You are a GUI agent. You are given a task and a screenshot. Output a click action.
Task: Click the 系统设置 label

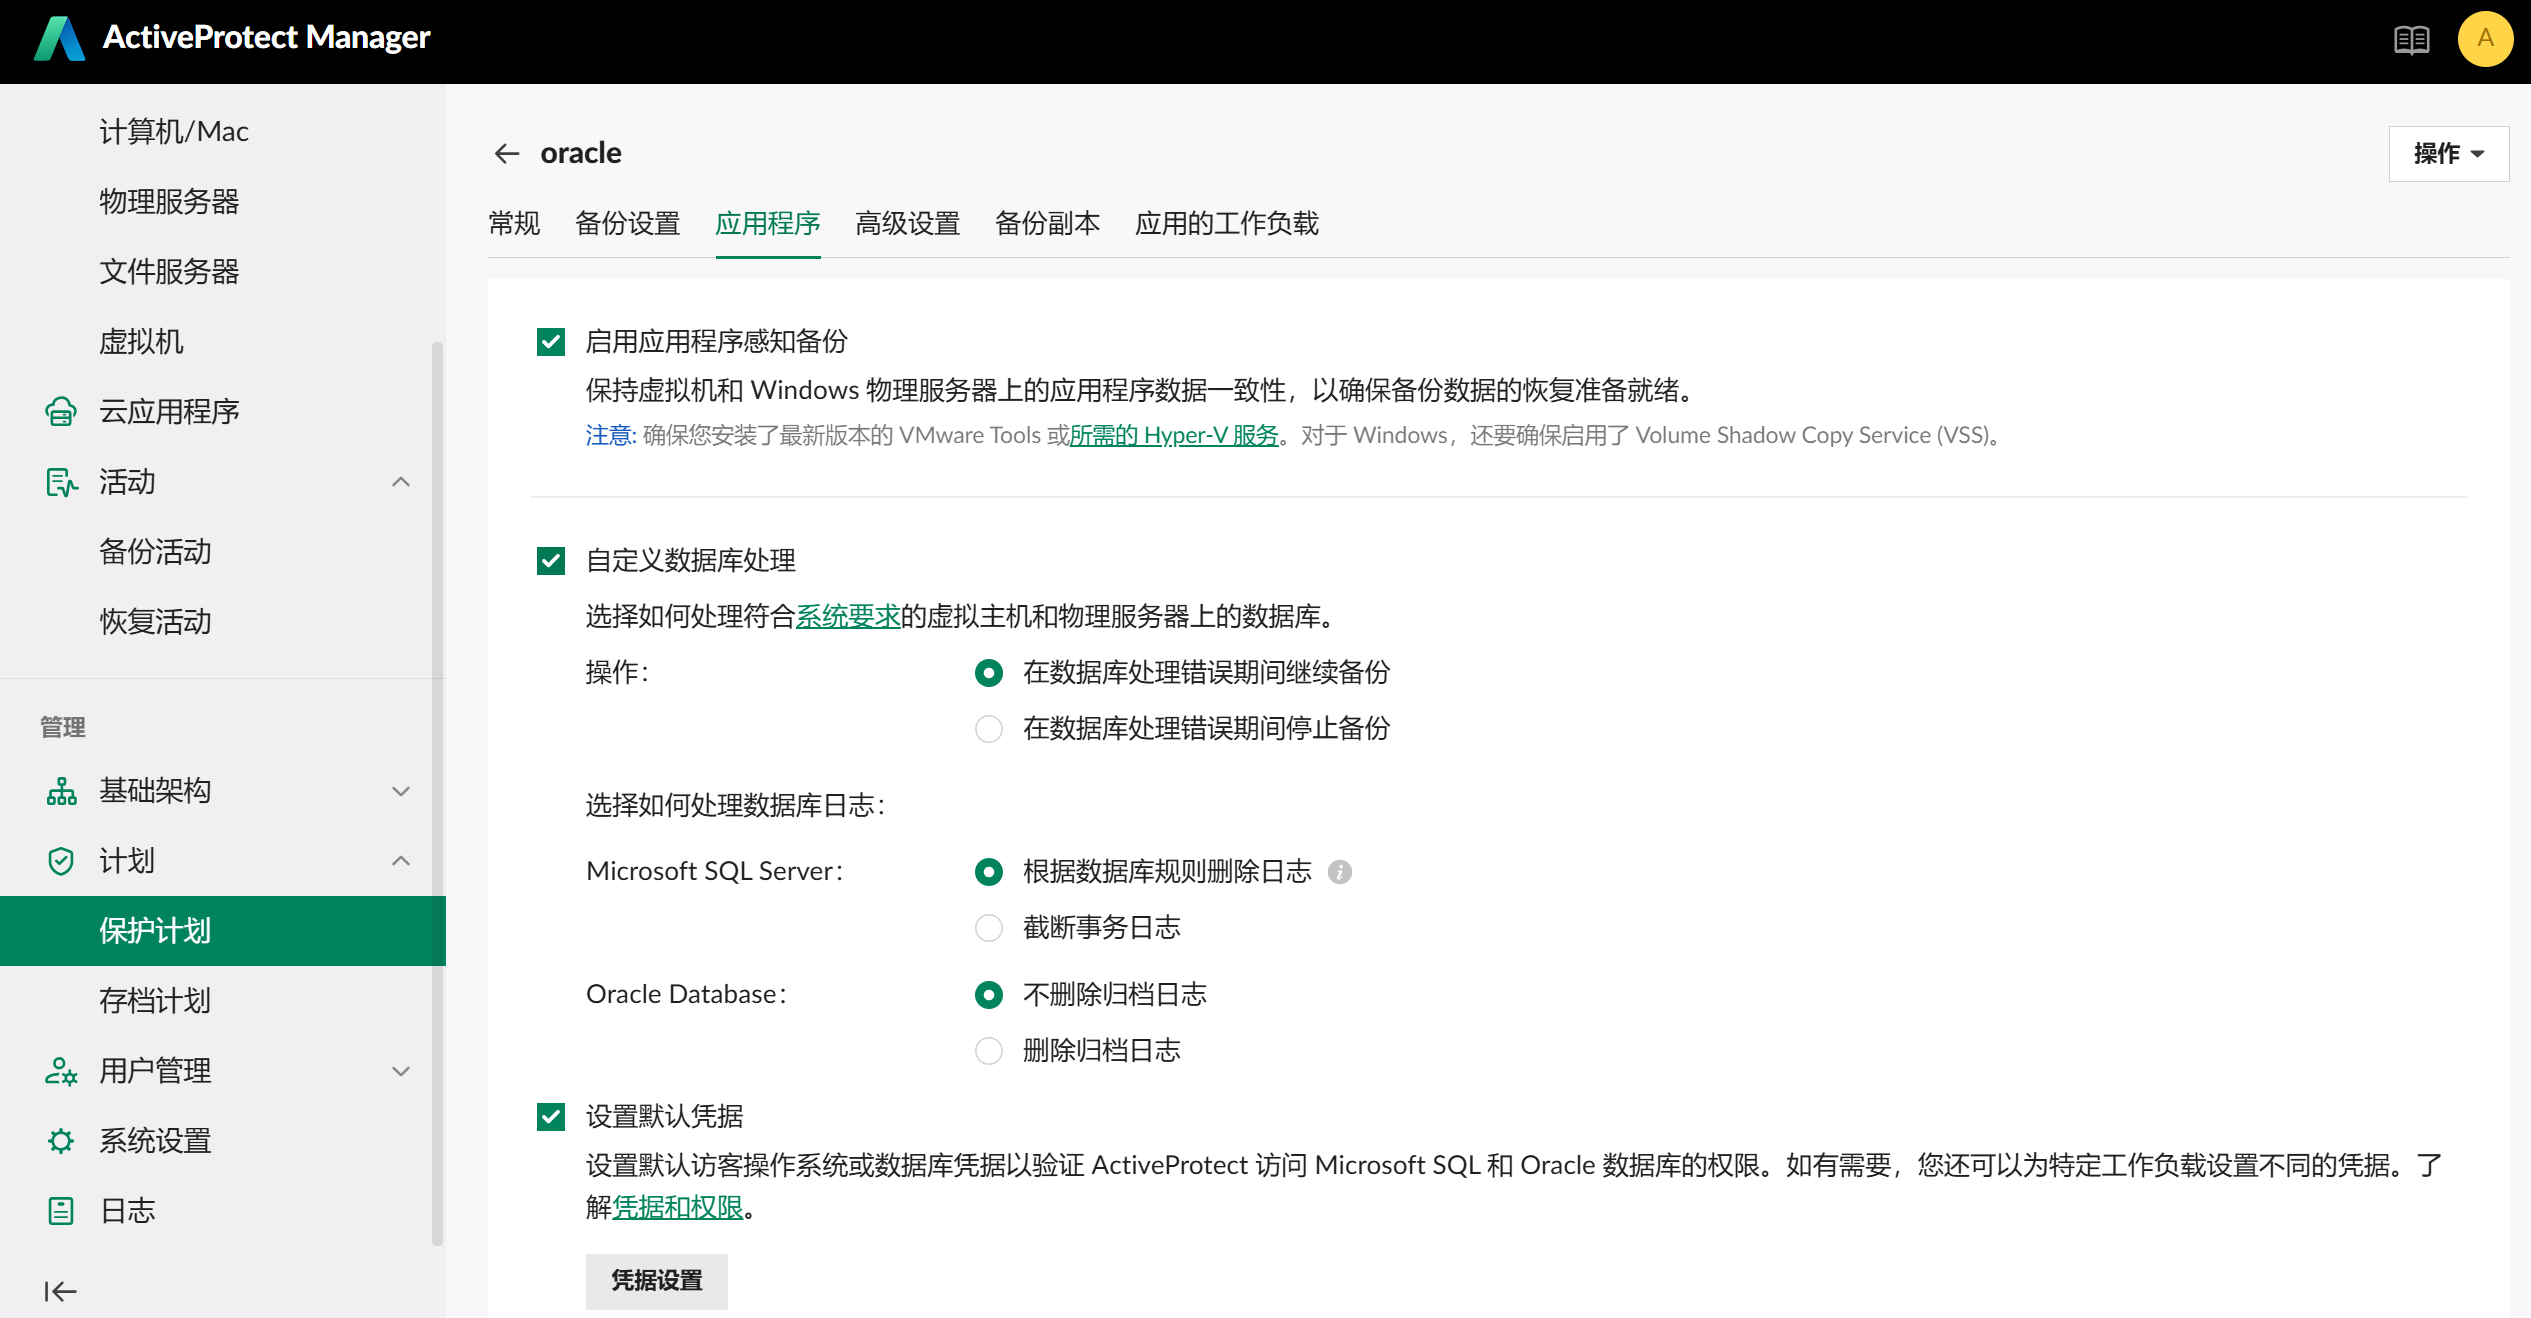[155, 1141]
